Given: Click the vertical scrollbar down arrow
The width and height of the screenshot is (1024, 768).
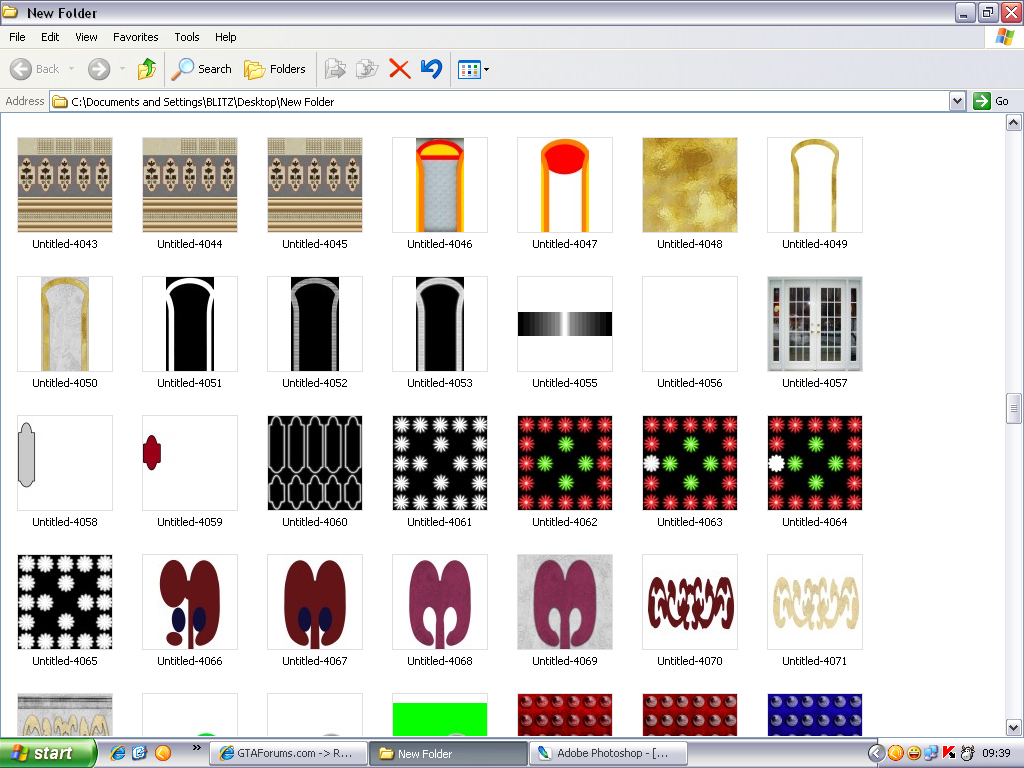Looking at the screenshot, I should coord(1014,727).
